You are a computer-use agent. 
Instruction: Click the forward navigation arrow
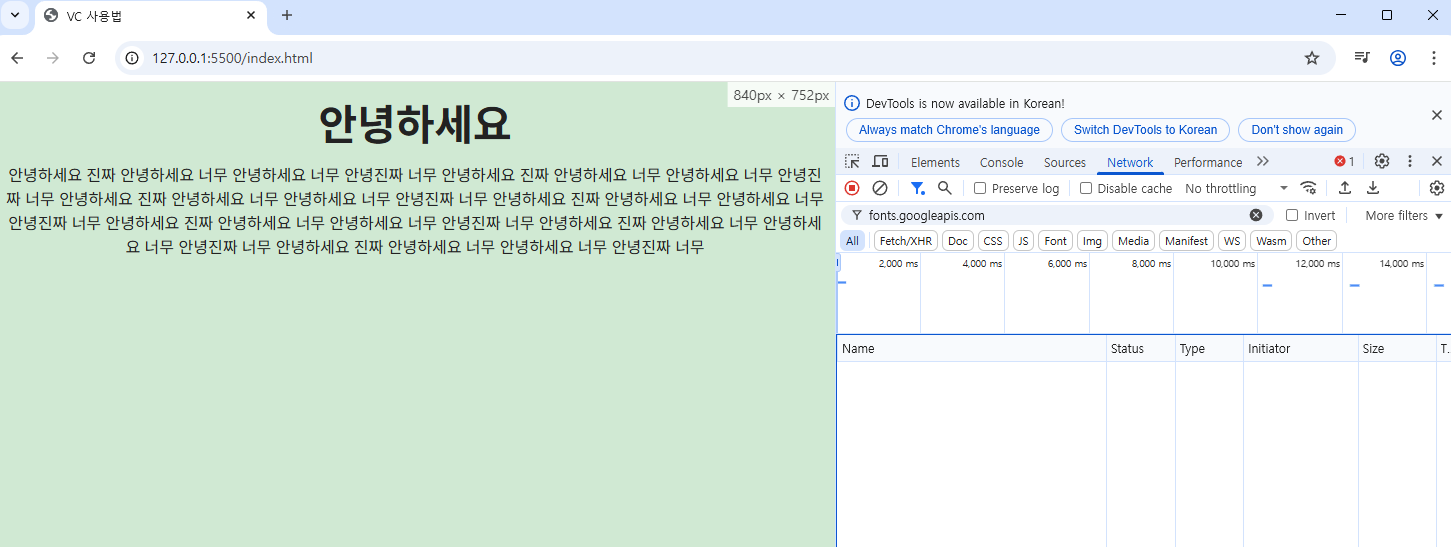tap(53, 58)
